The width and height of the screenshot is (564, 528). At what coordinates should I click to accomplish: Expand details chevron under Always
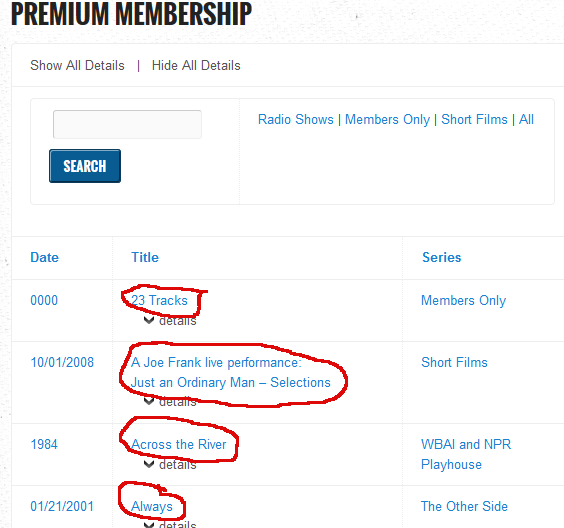tap(149, 525)
